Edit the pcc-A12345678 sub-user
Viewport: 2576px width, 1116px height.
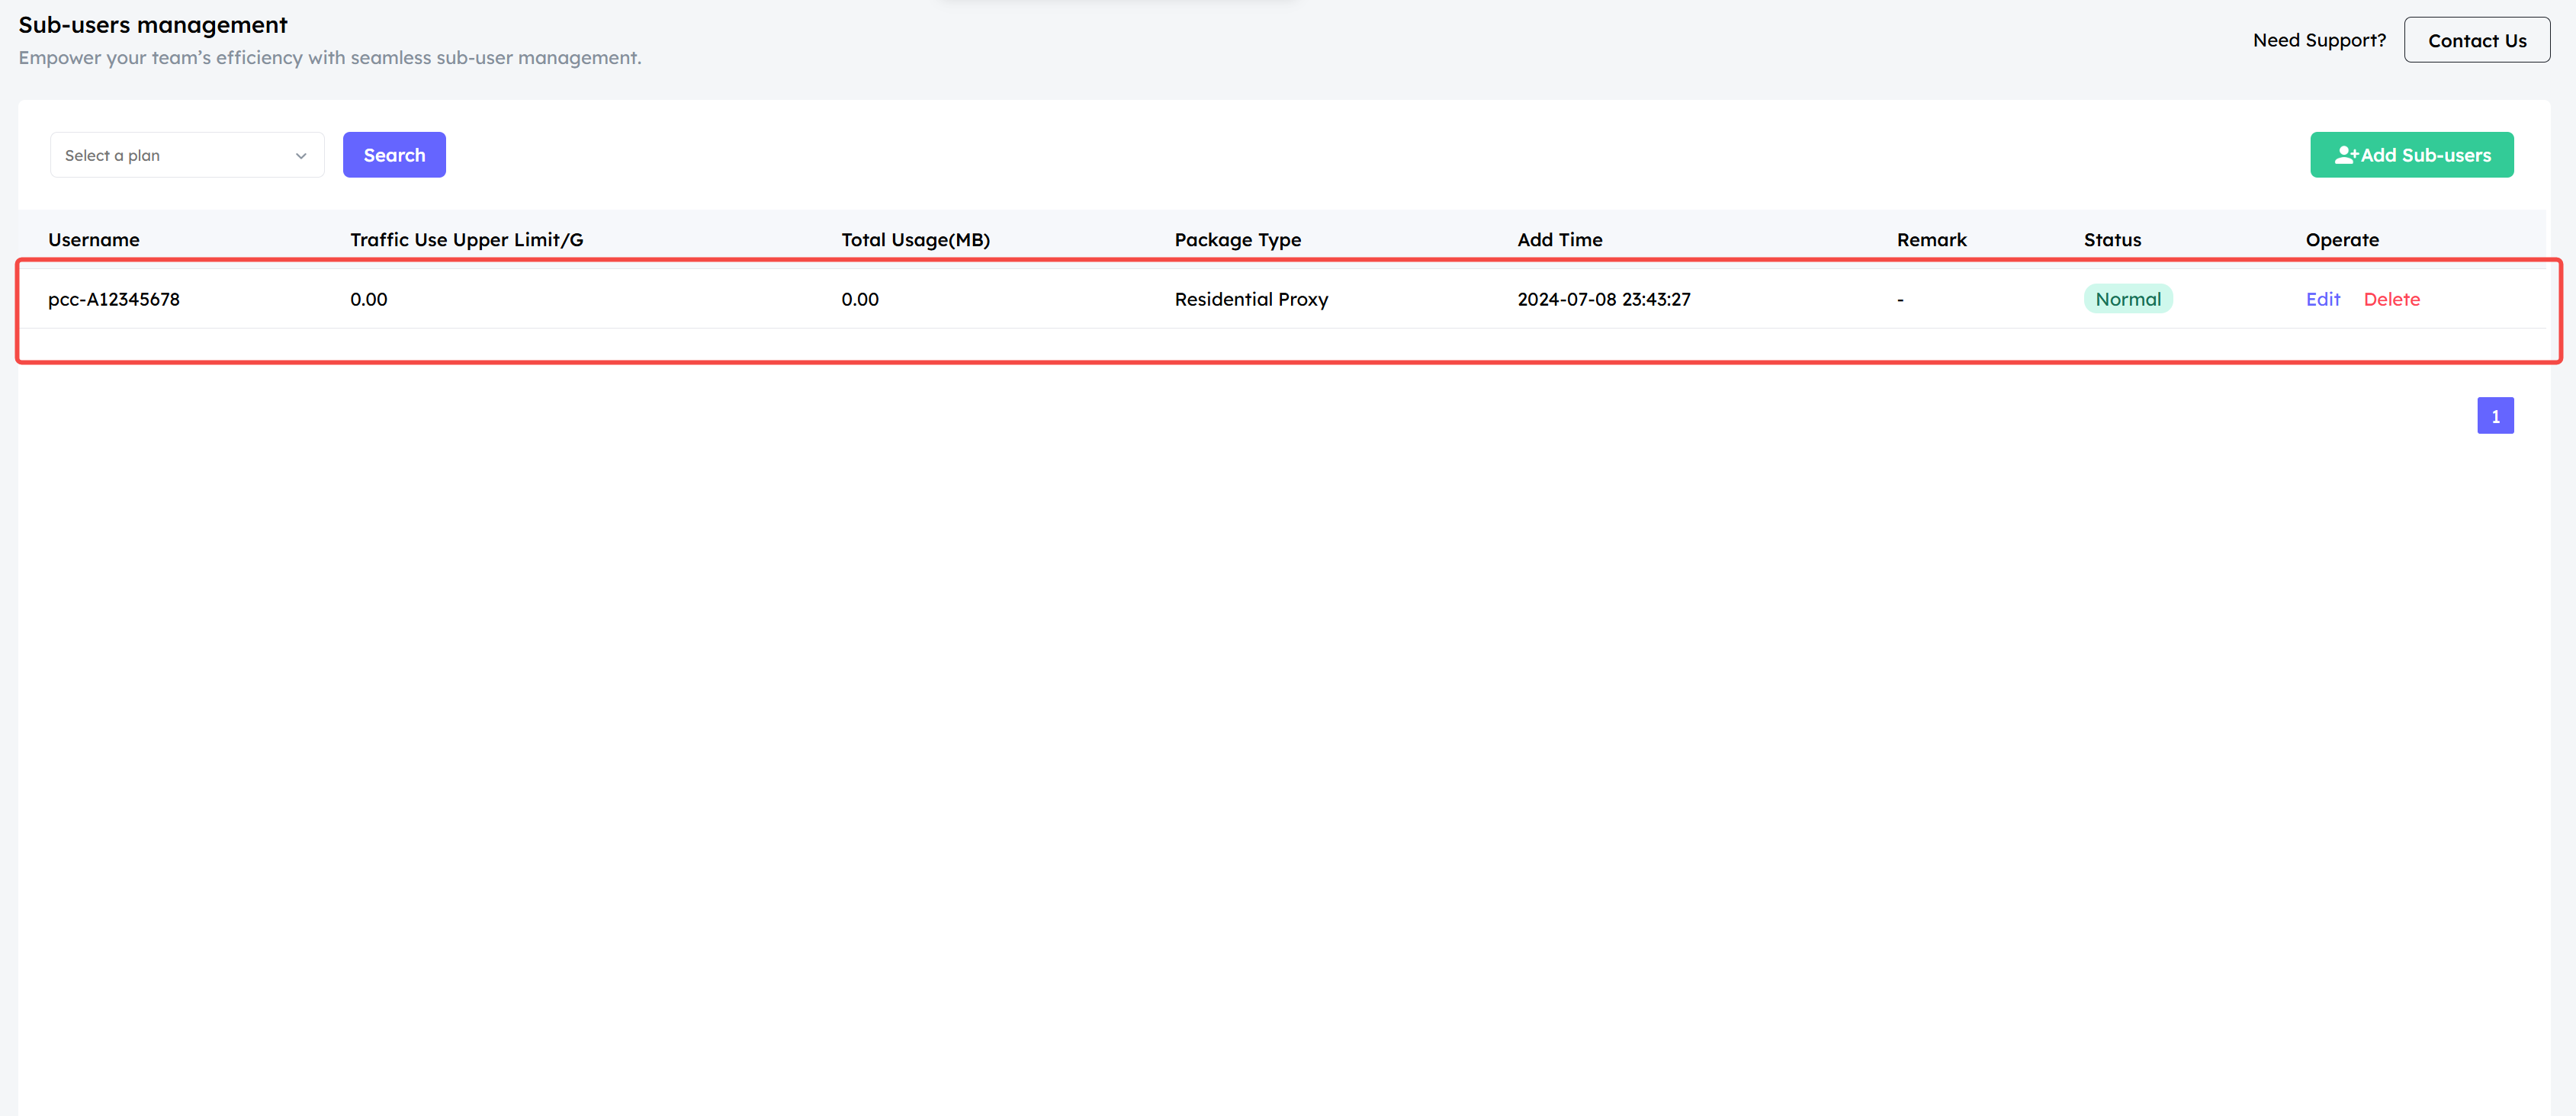pyautogui.click(x=2323, y=299)
